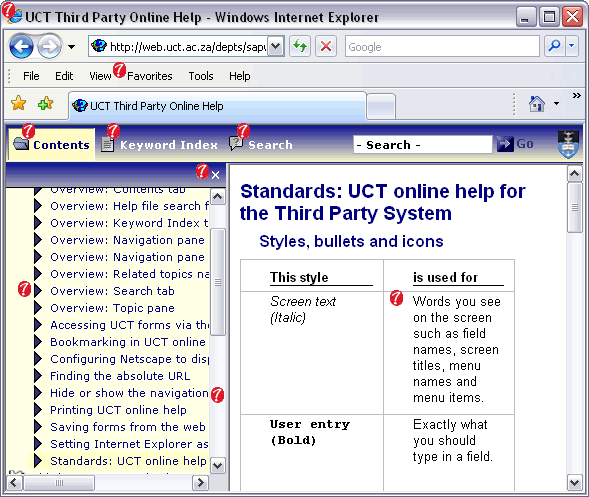Viewport: 589px width, 497px height.
Task: Click the magnifier search icon
Action: click(x=554, y=47)
